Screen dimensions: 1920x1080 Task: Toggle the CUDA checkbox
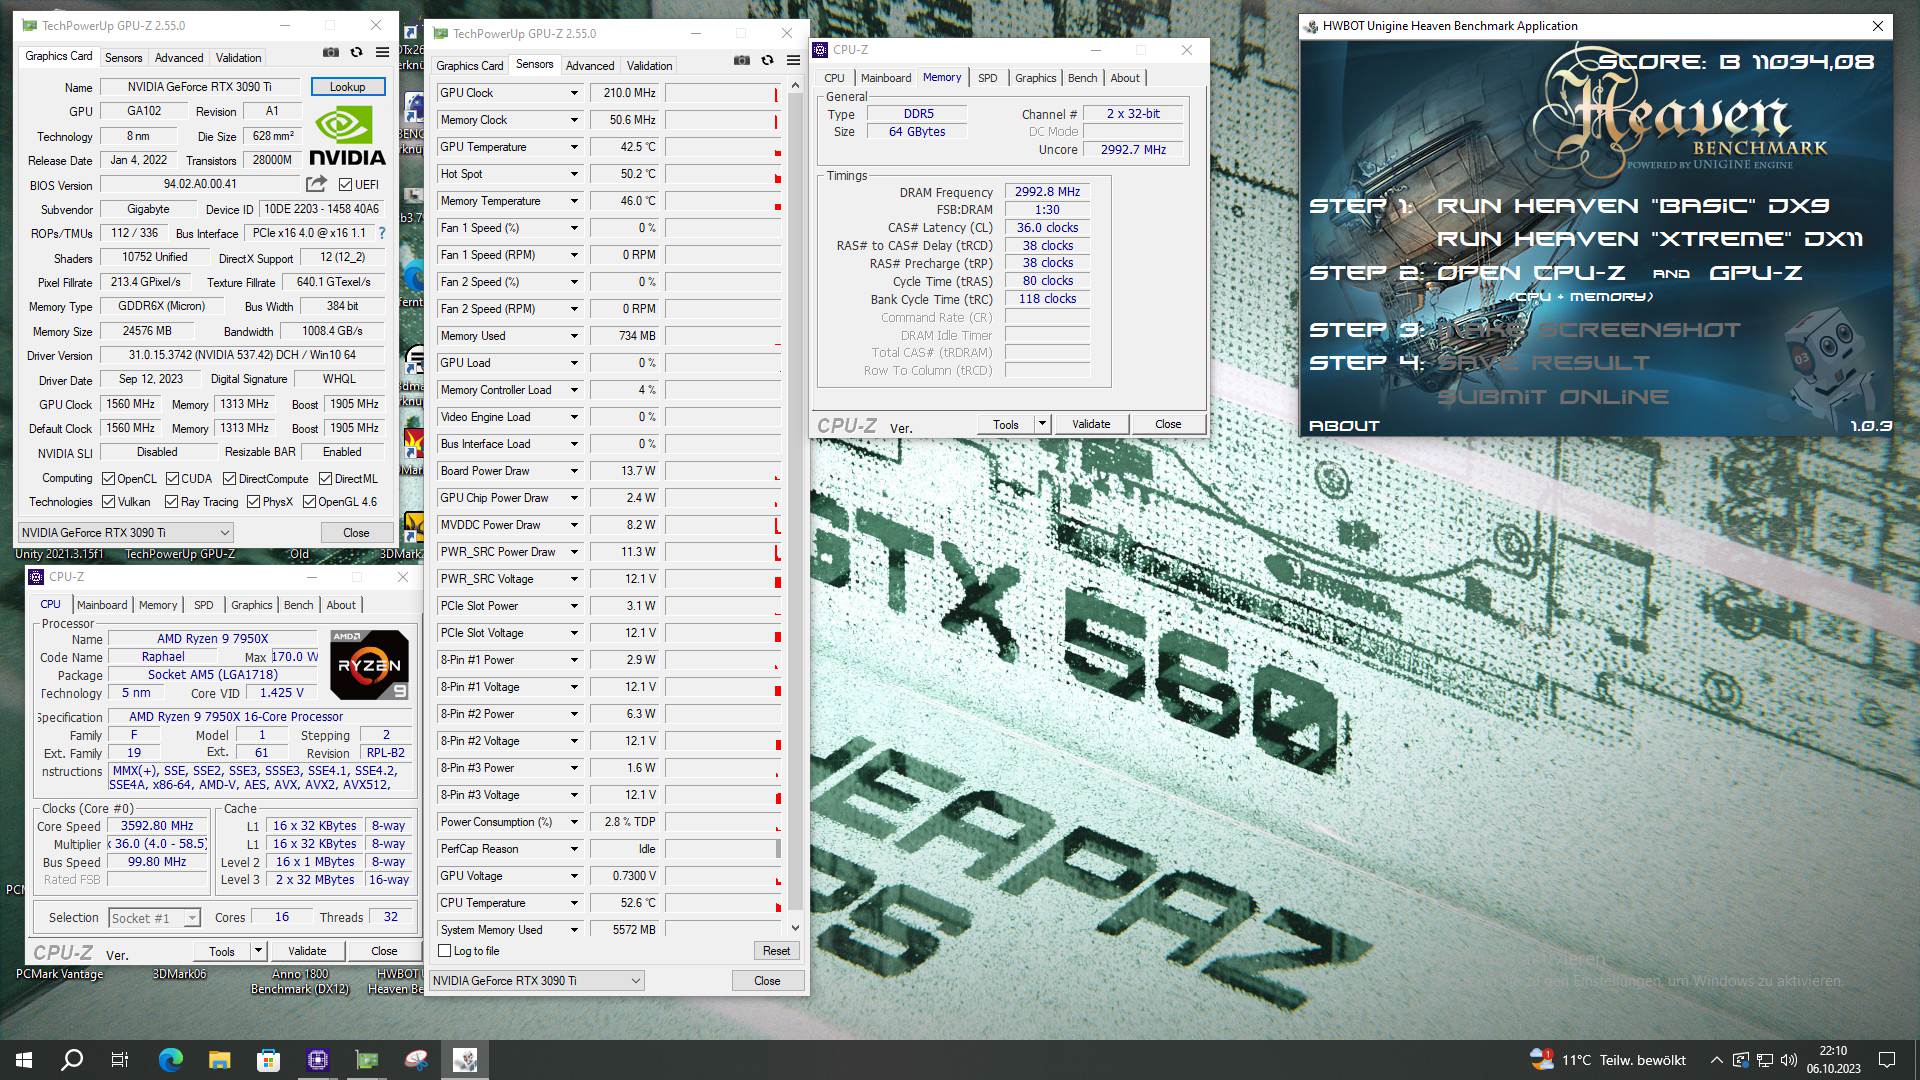172,478
